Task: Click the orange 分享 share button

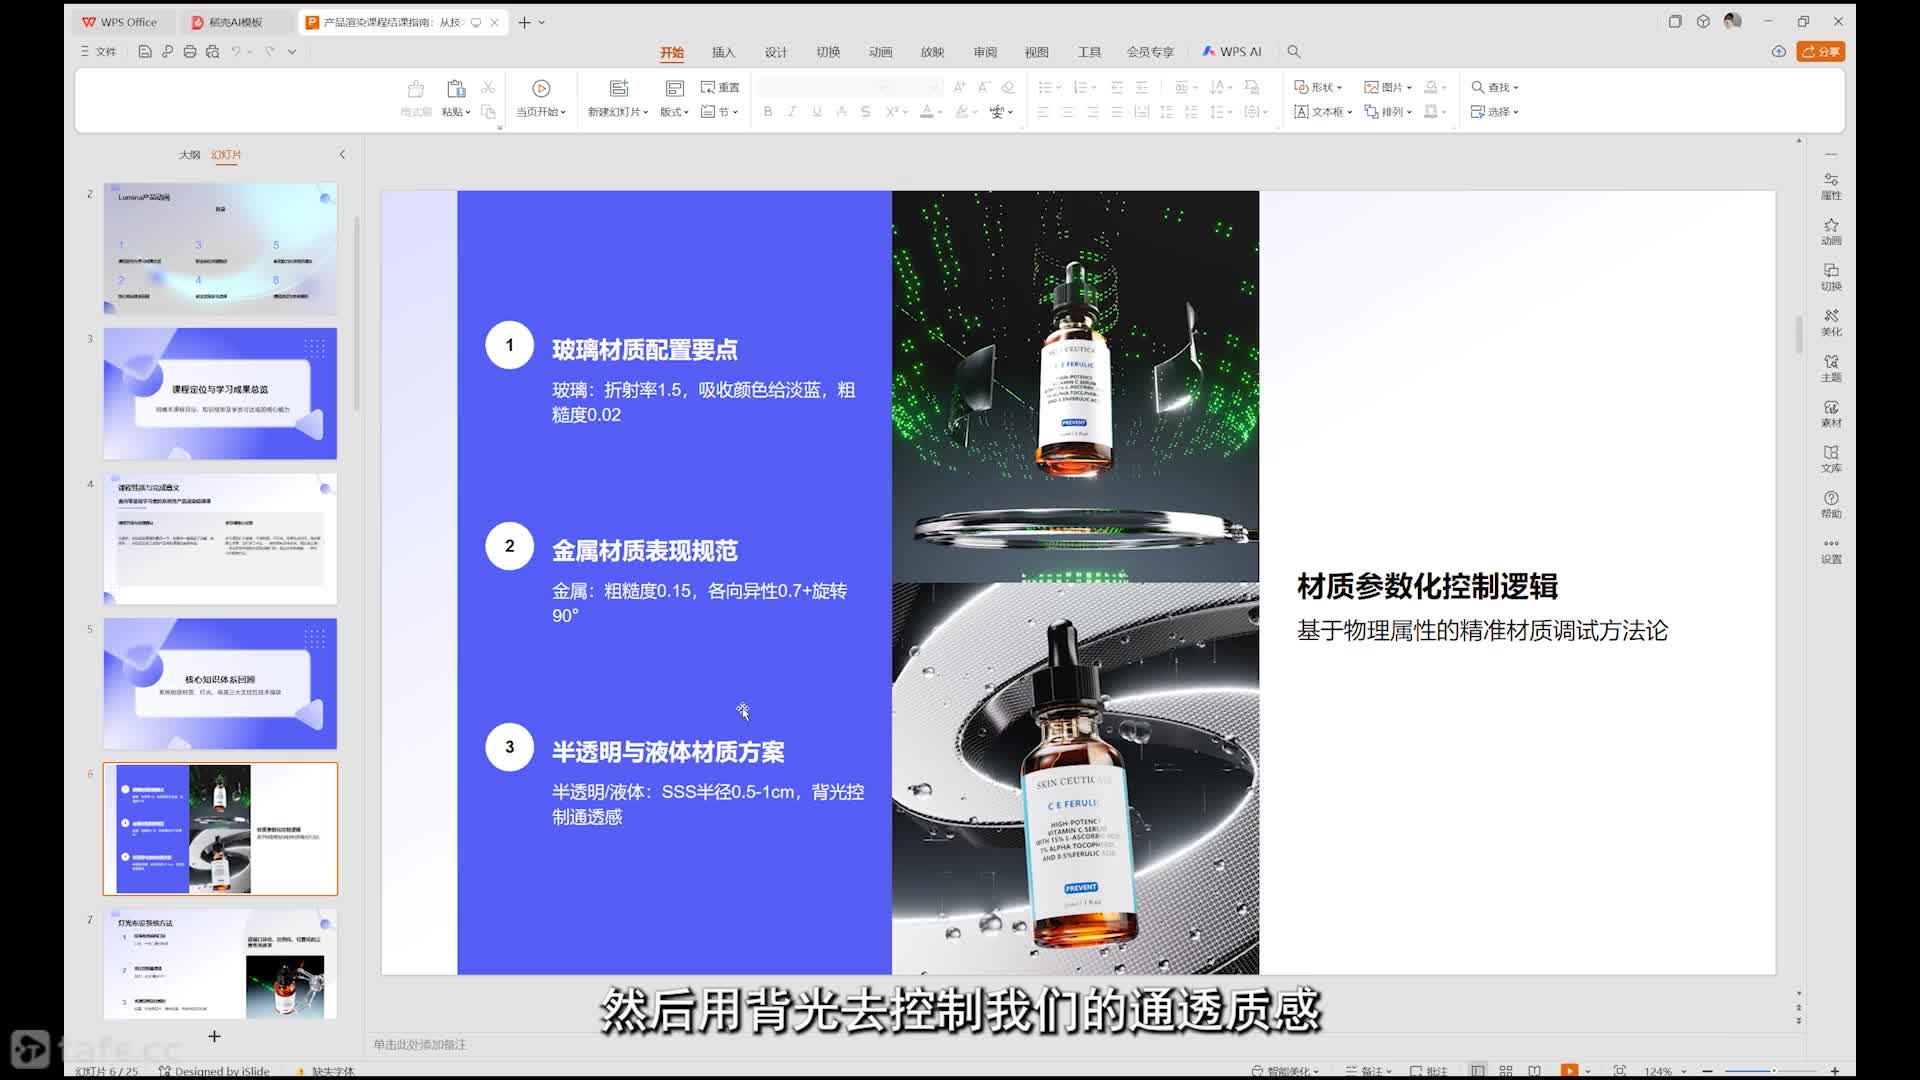Action: coord(1821,51)
